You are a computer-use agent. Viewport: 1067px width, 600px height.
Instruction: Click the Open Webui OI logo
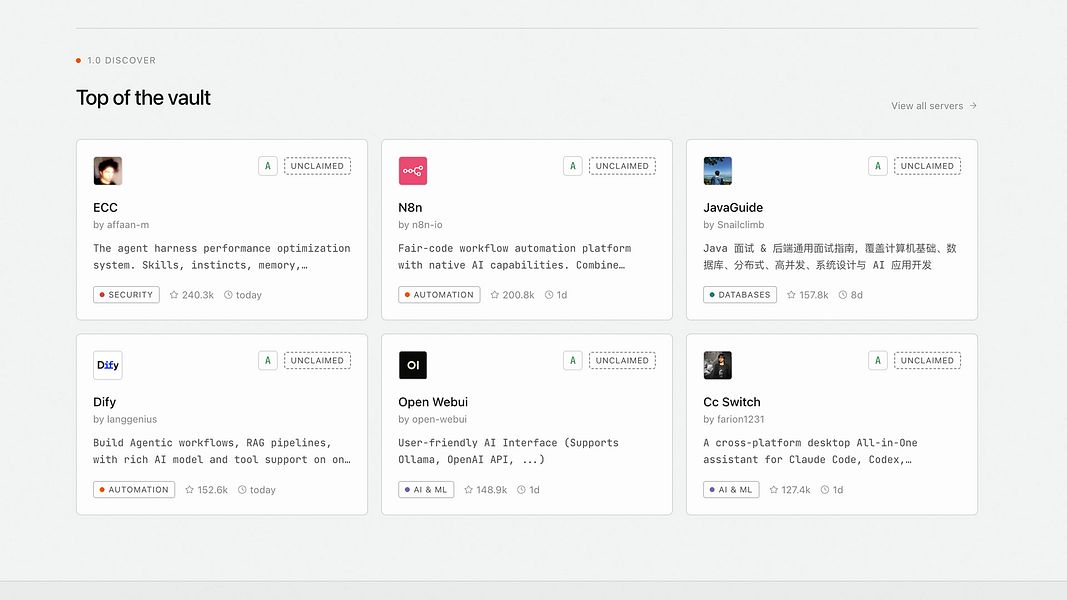click(x=412, y=365)
